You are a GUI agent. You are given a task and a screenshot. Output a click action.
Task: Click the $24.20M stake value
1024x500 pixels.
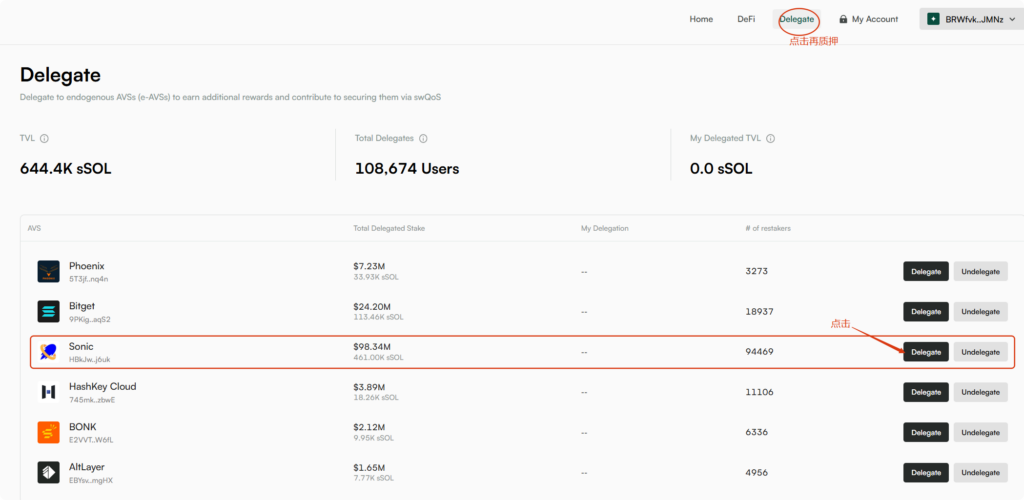tap(372, 306)
